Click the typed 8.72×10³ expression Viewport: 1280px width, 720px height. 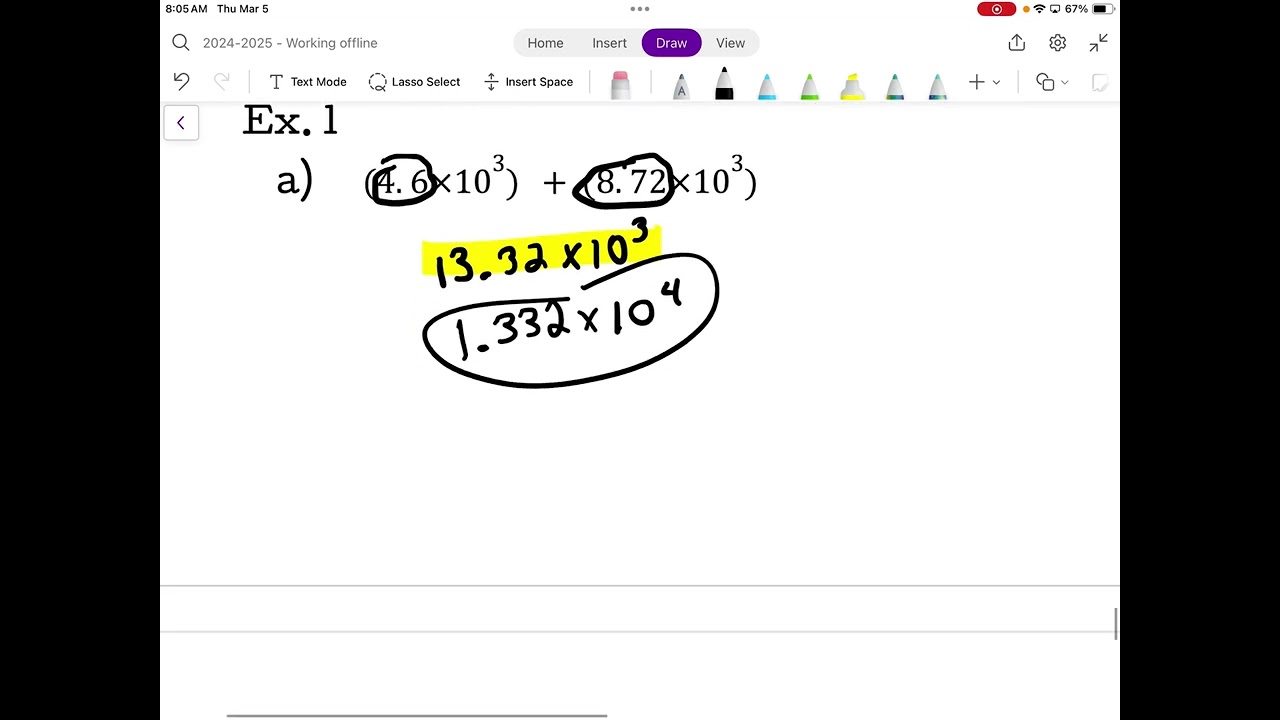point(669,180)
